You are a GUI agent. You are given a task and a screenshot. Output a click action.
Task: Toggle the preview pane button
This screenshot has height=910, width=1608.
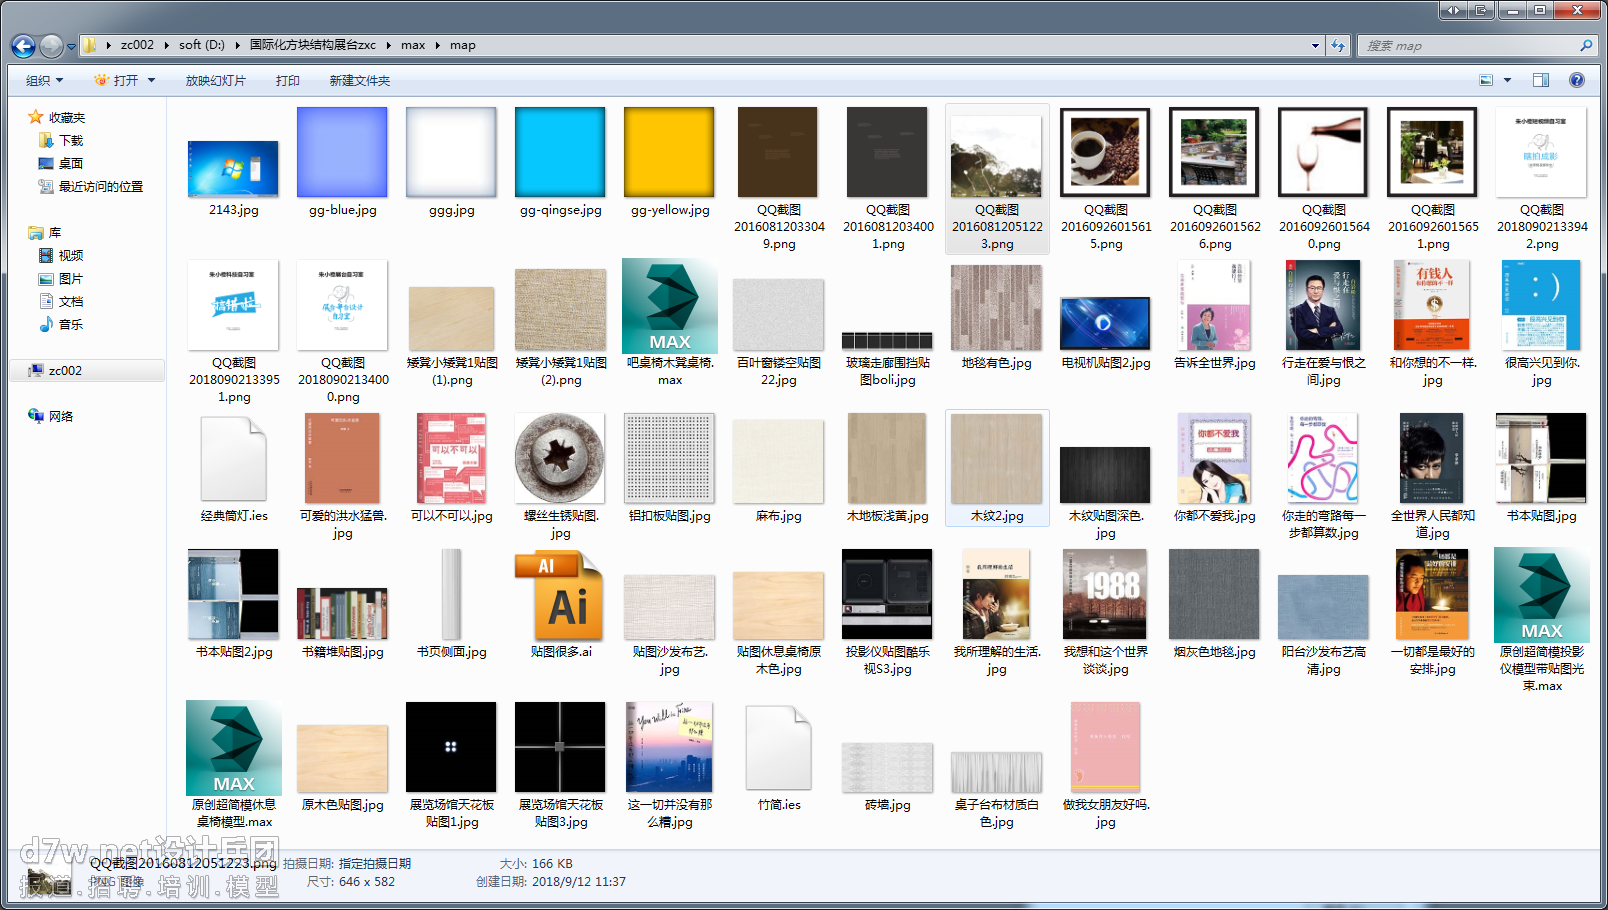(1541, 80)
